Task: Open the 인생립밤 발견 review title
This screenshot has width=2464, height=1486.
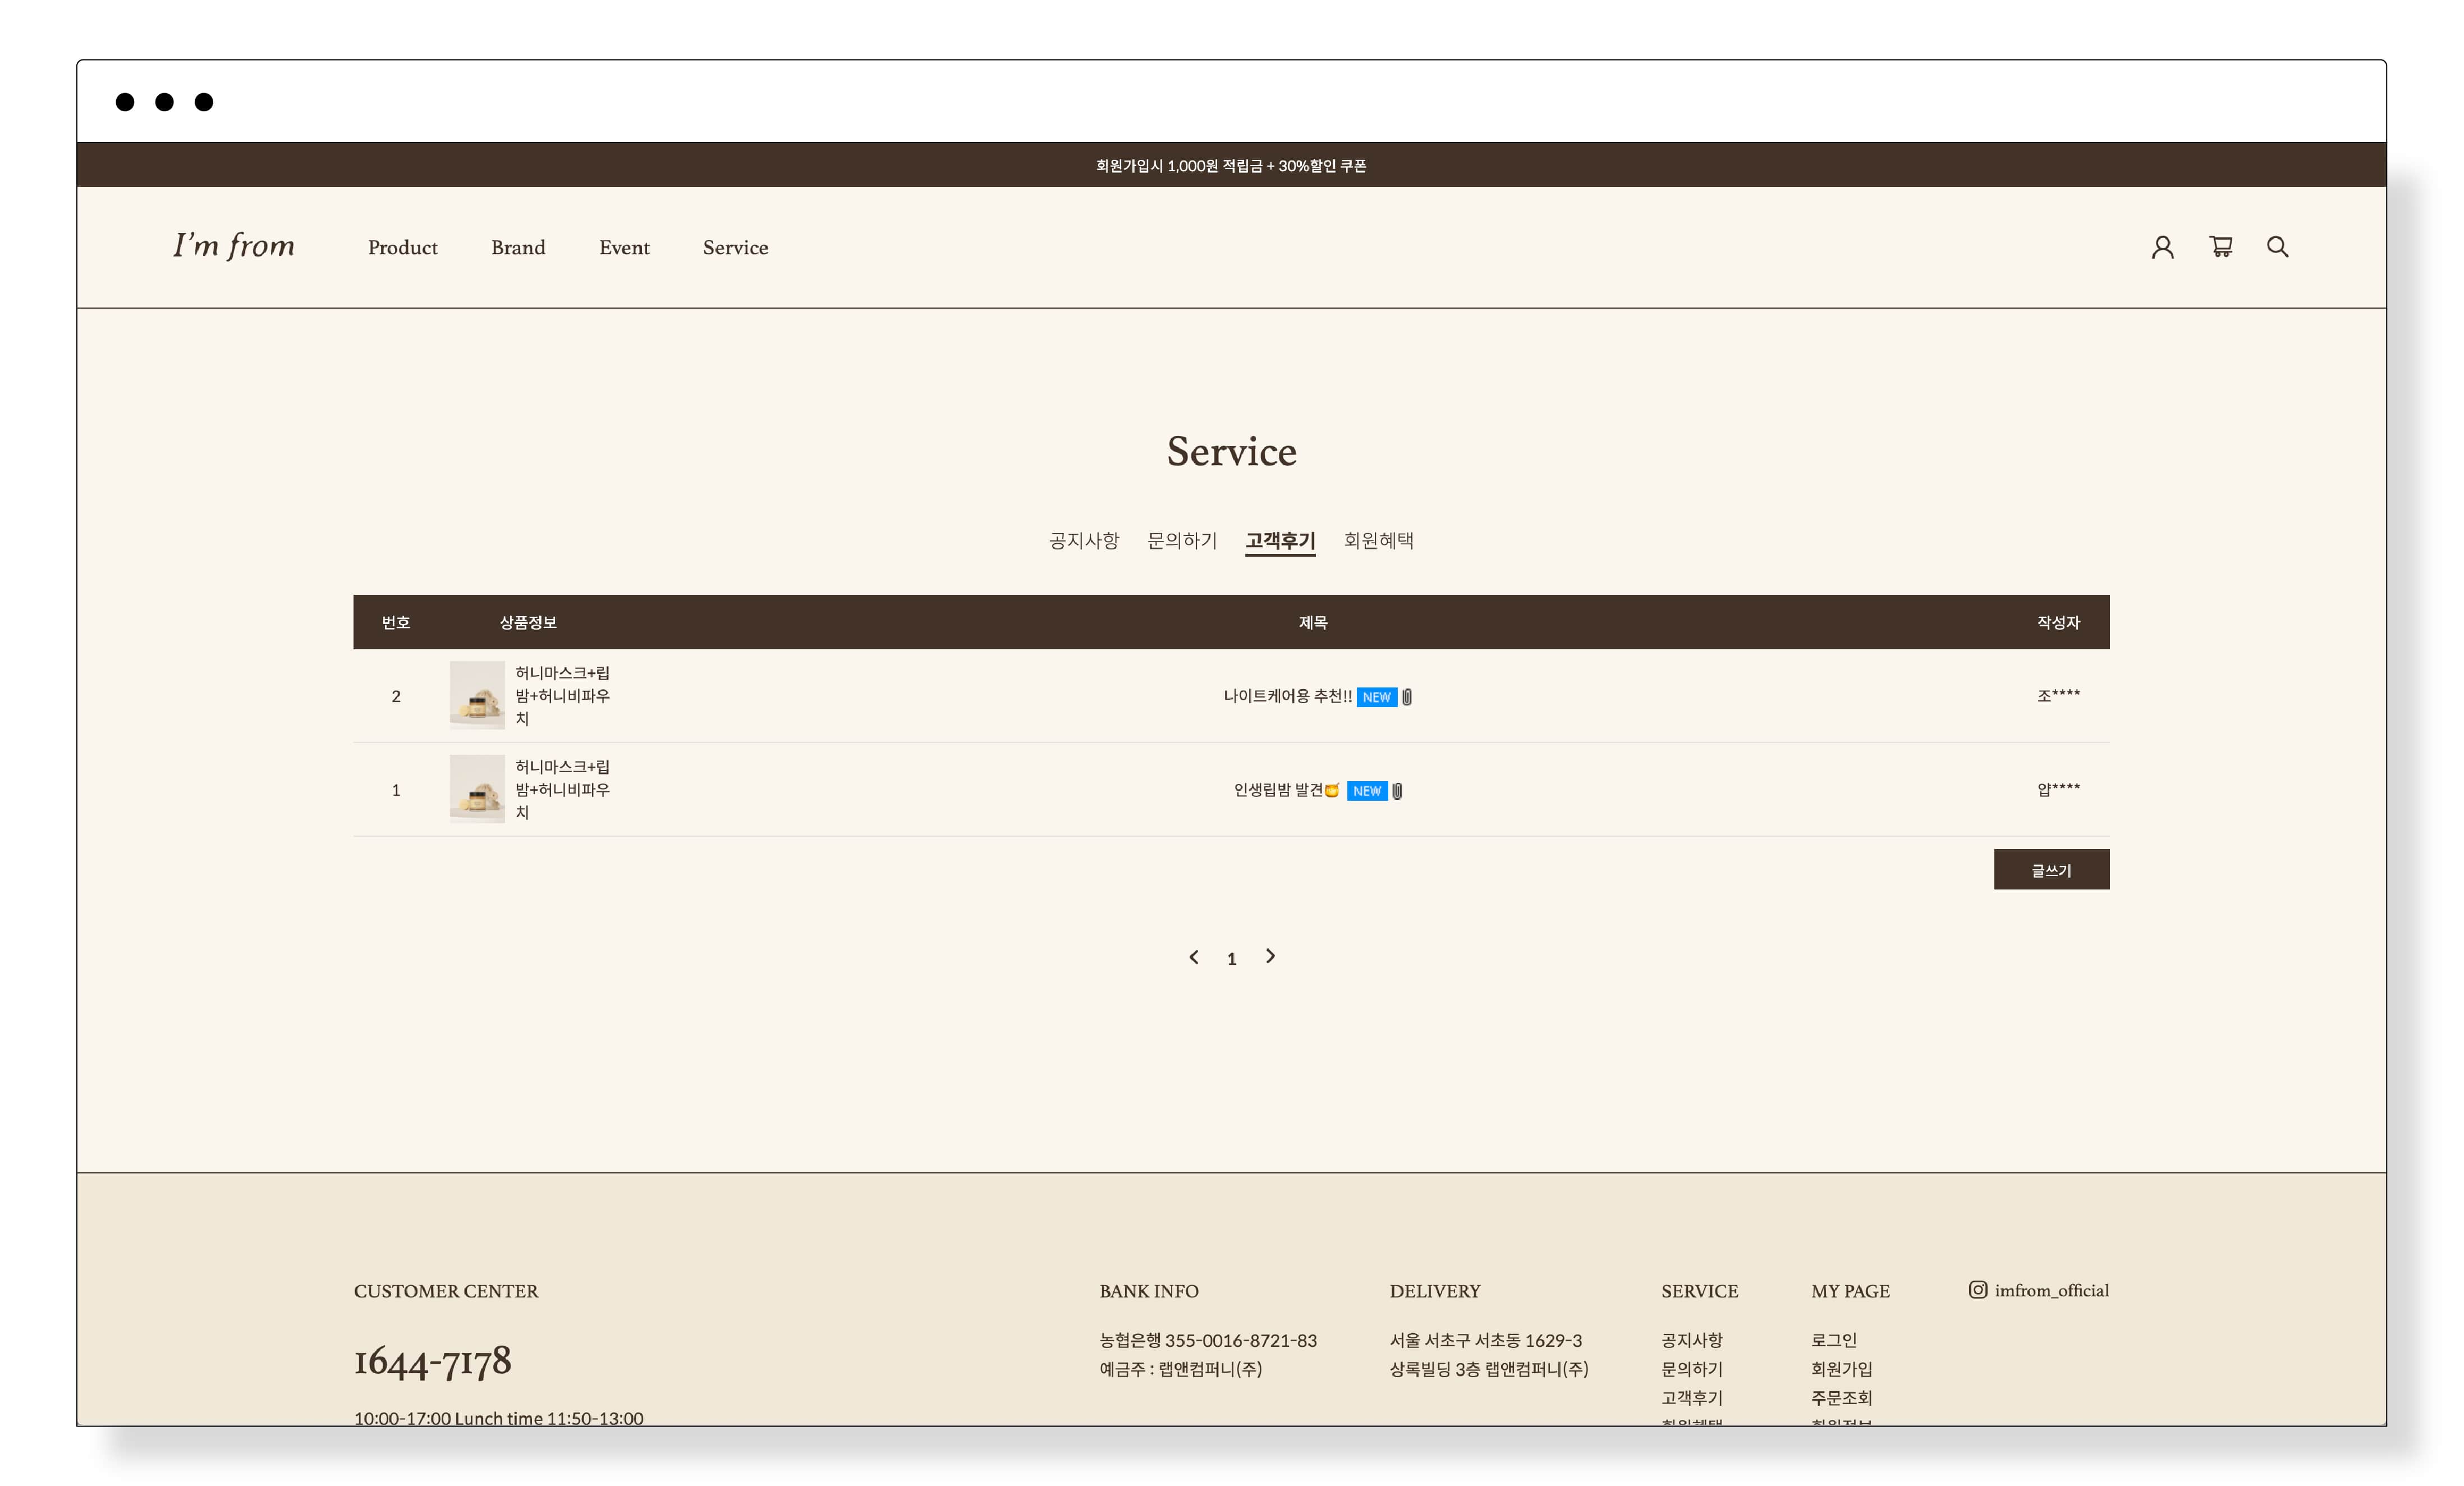Action: pos(1284,790)
